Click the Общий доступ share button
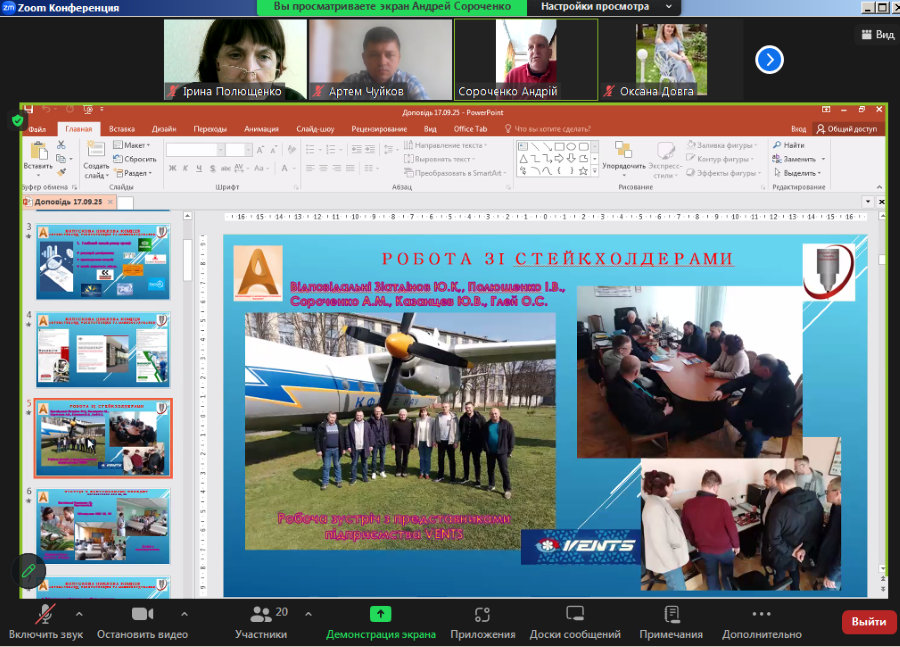 coord(846,129)
